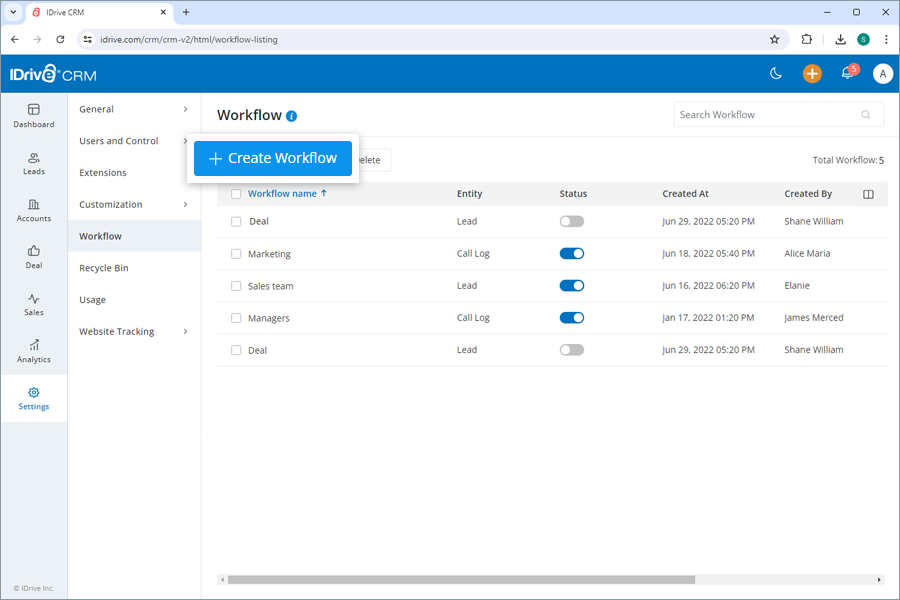Navigate to Deal via the sidebar icon
This screenshot has height=600, width=900.
[33, 256]
